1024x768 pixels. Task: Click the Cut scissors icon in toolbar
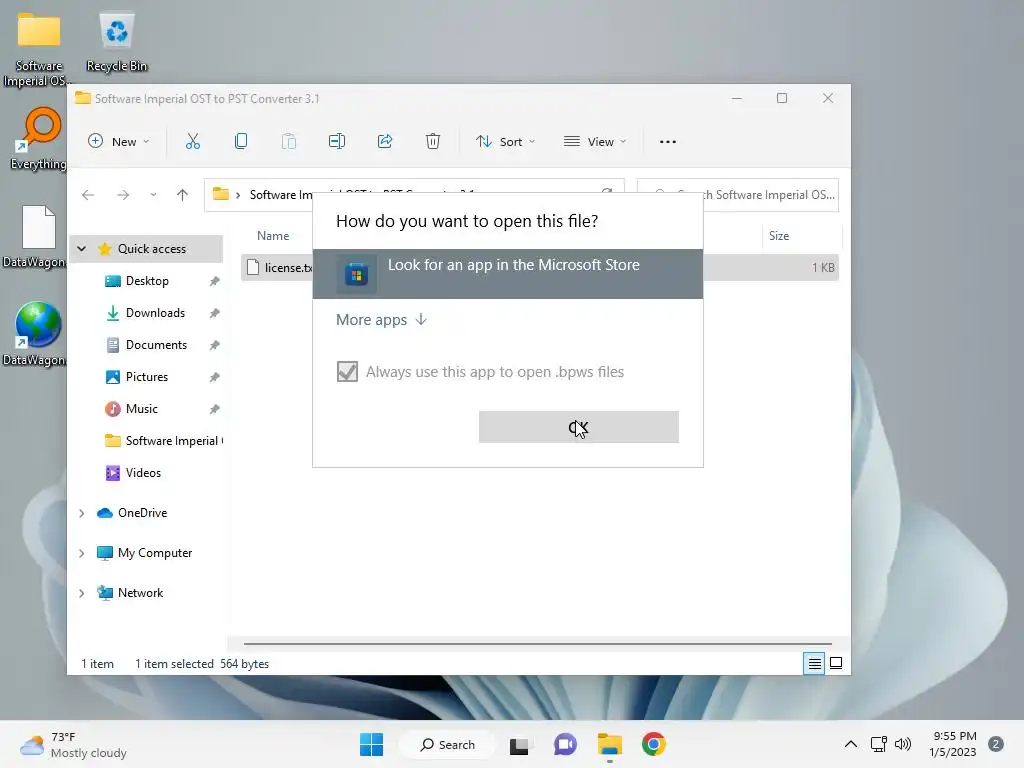pos(193,141)
